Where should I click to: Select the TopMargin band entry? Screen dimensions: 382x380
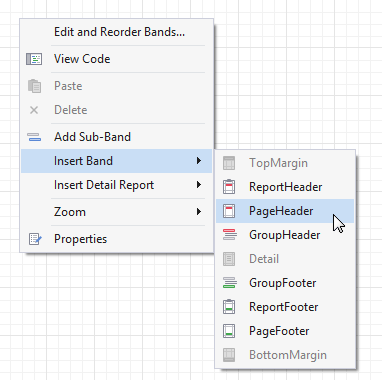coord(285,163)
